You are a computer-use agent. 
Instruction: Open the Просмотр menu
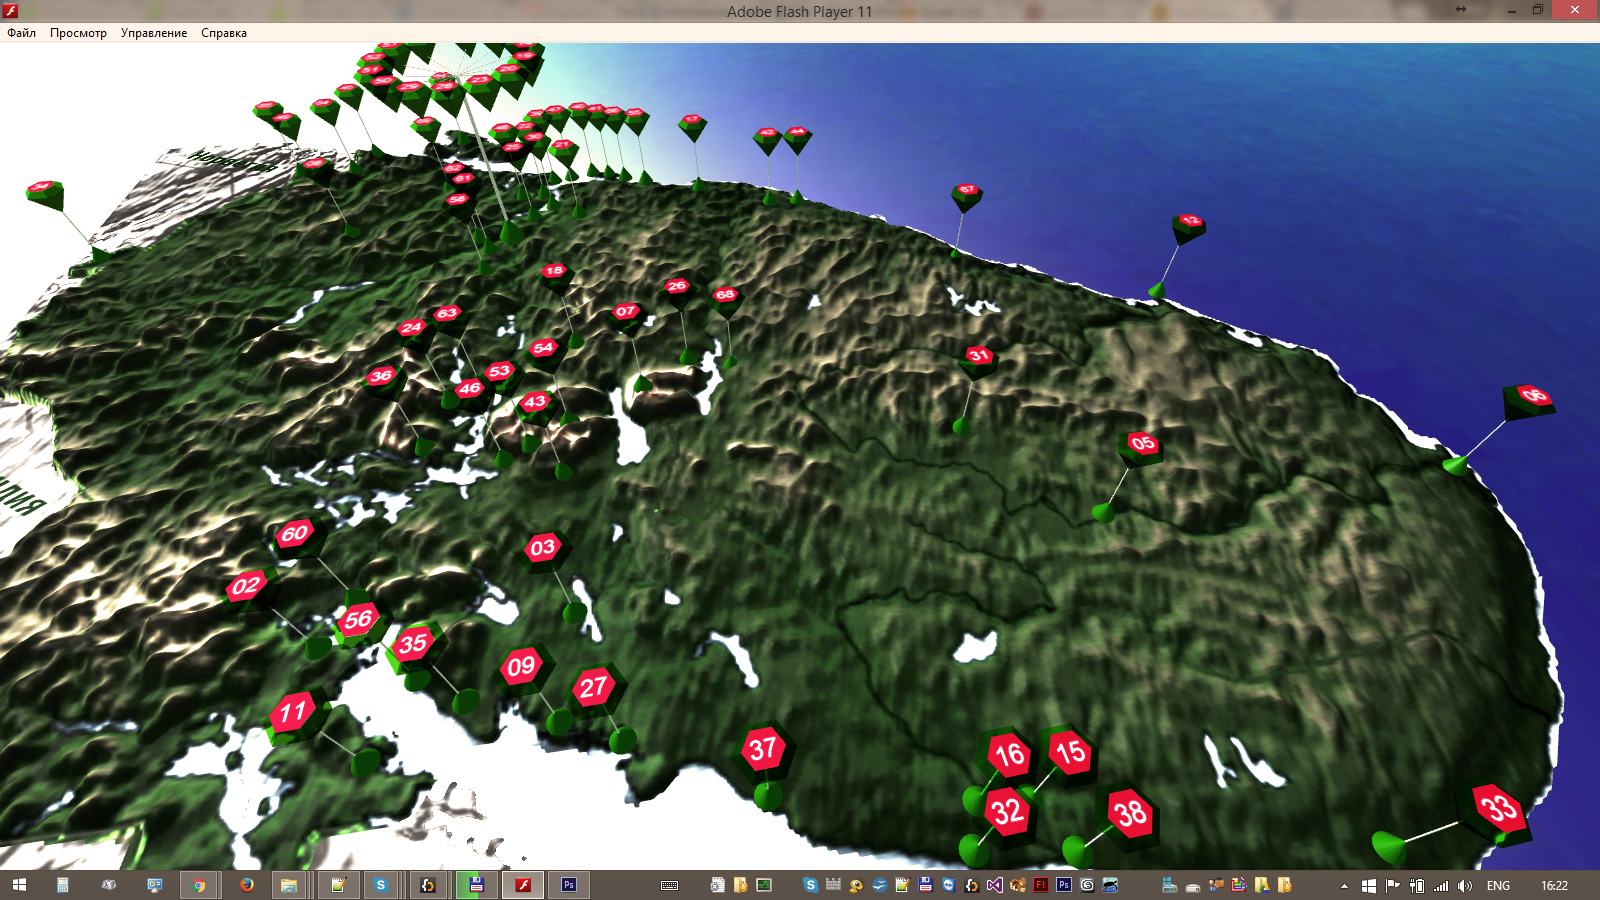click(78, 33)
